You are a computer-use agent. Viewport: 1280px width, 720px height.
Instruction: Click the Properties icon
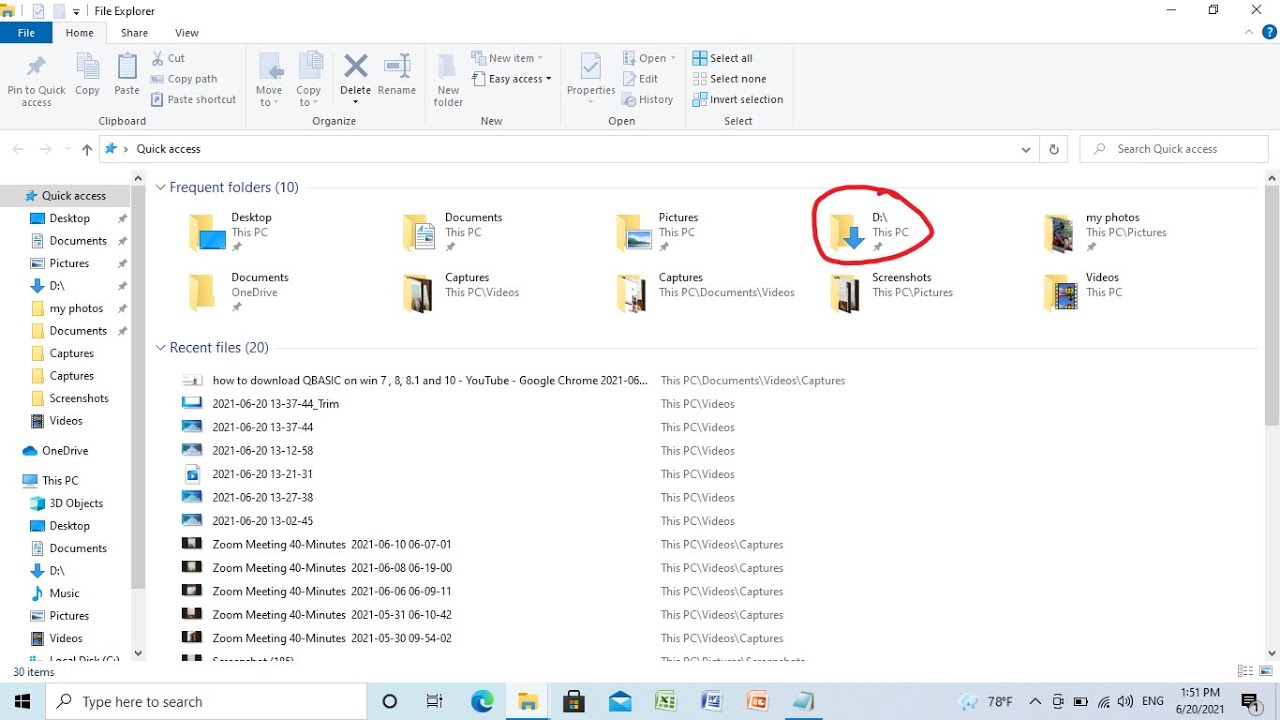pyautogui.click(x=591, y=67)
